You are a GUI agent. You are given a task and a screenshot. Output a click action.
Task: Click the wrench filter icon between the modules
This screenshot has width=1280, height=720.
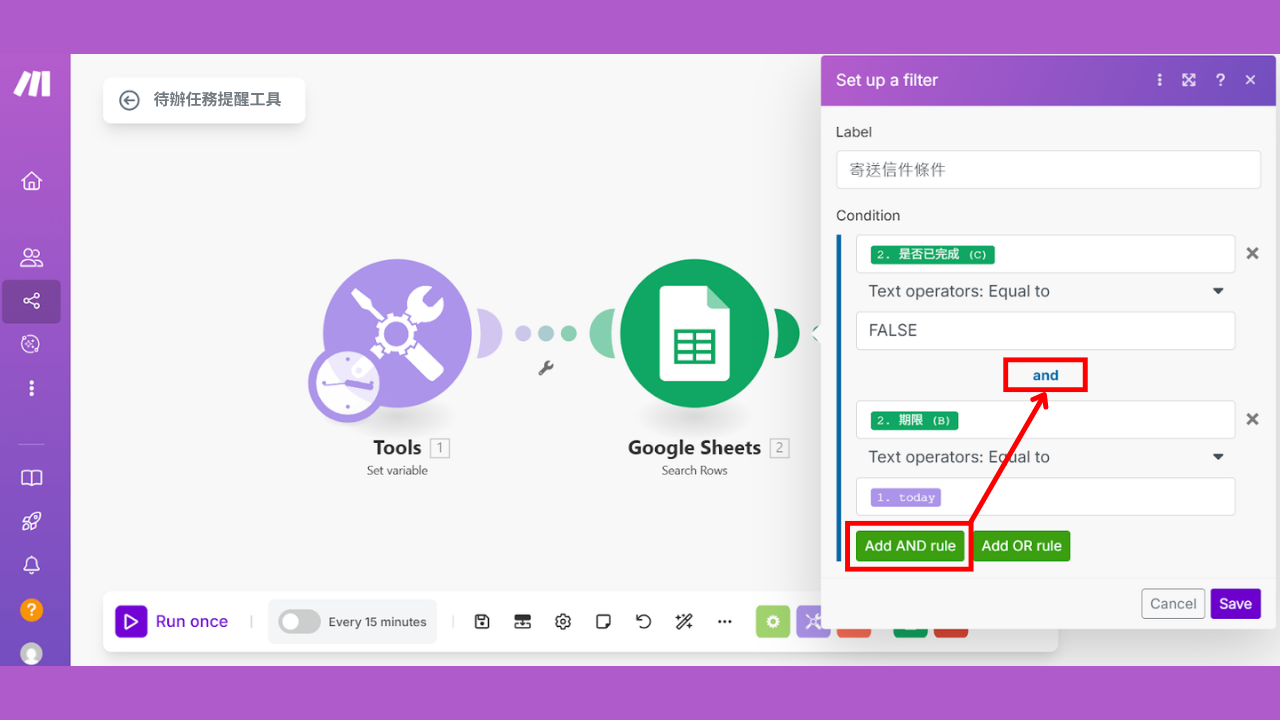tap(546, 368)
